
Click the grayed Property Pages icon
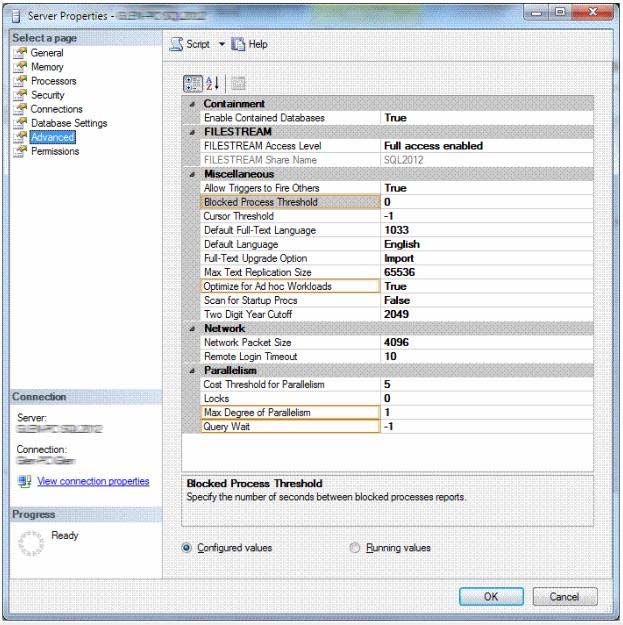[x=238, y=84]
